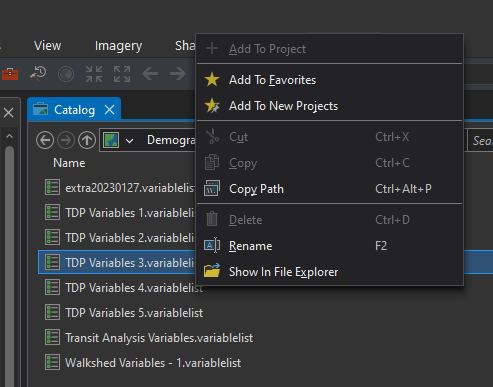
Task: Click the map location icon in path bar
Action: click(111, 140)
